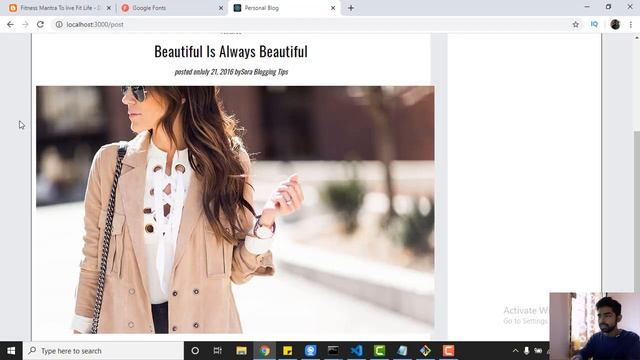Switch to Fitness Mantra tab
This screenshot has width=640, height=360.
click(60, 8)
